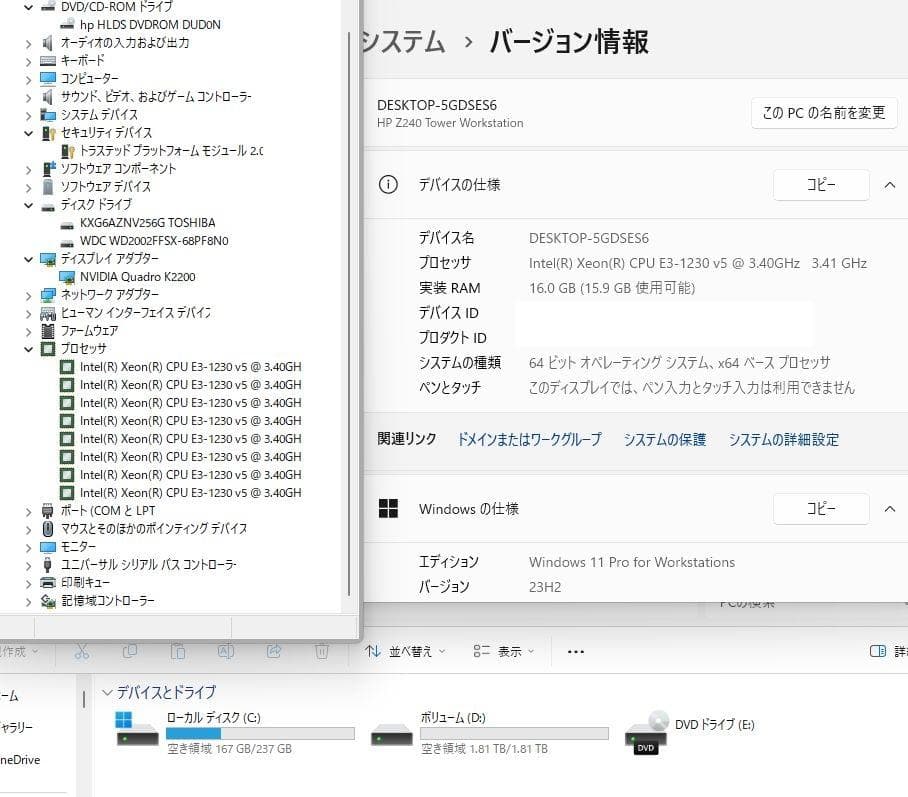Click the Paste icon in Explorer toolbar
The height and width of the screenshot is (797, 908).
[x=177, y=651]
